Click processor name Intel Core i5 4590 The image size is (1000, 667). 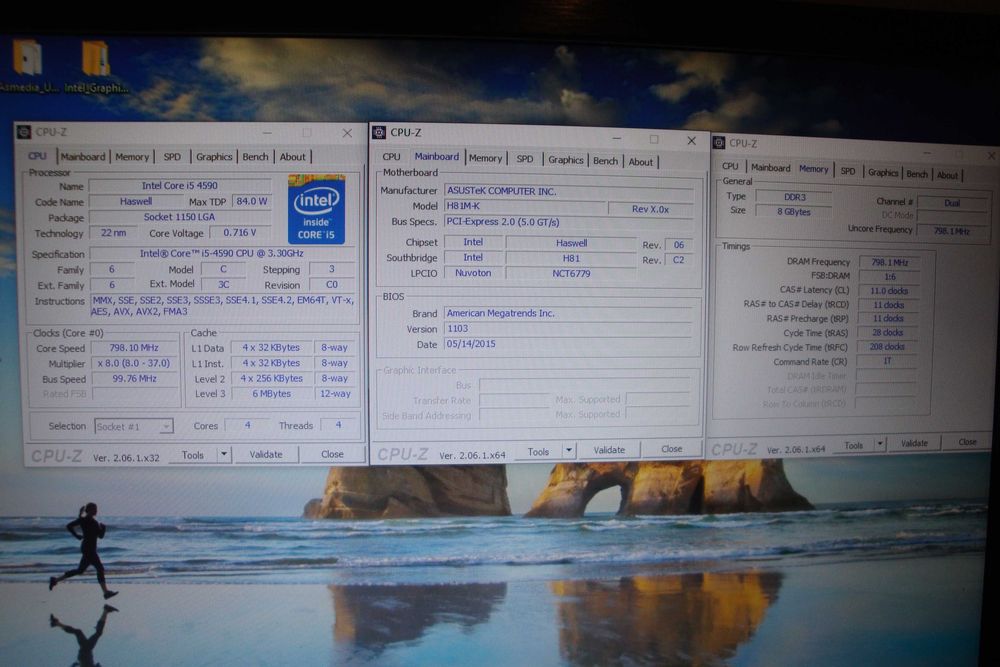(180, 186)
